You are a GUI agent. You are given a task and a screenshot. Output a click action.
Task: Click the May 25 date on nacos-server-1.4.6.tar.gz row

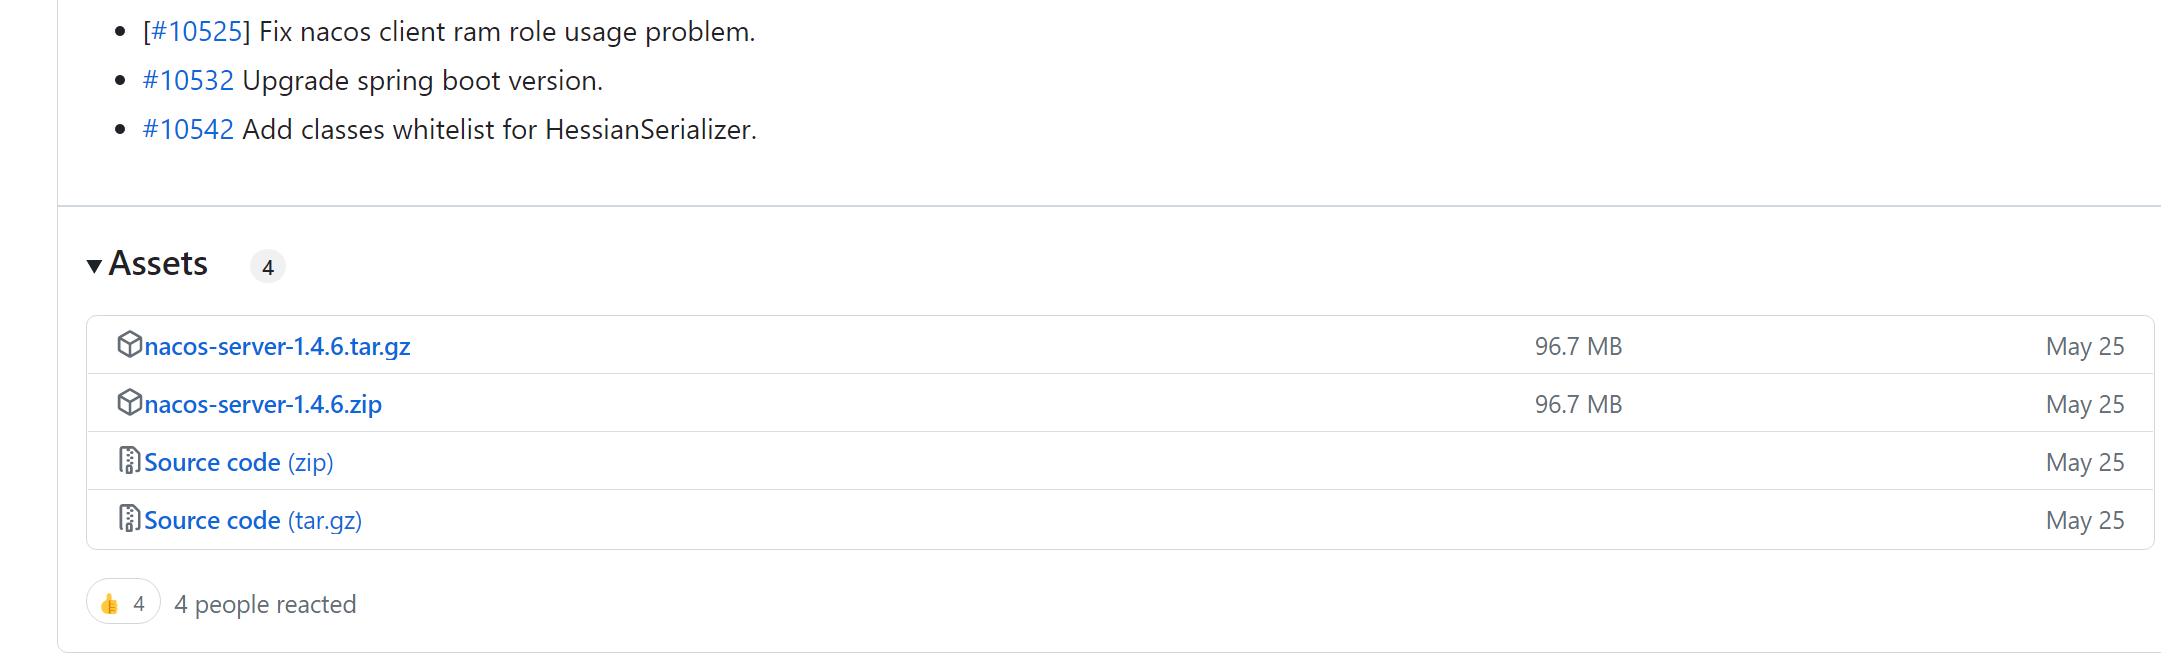[x=2084, y=347]
